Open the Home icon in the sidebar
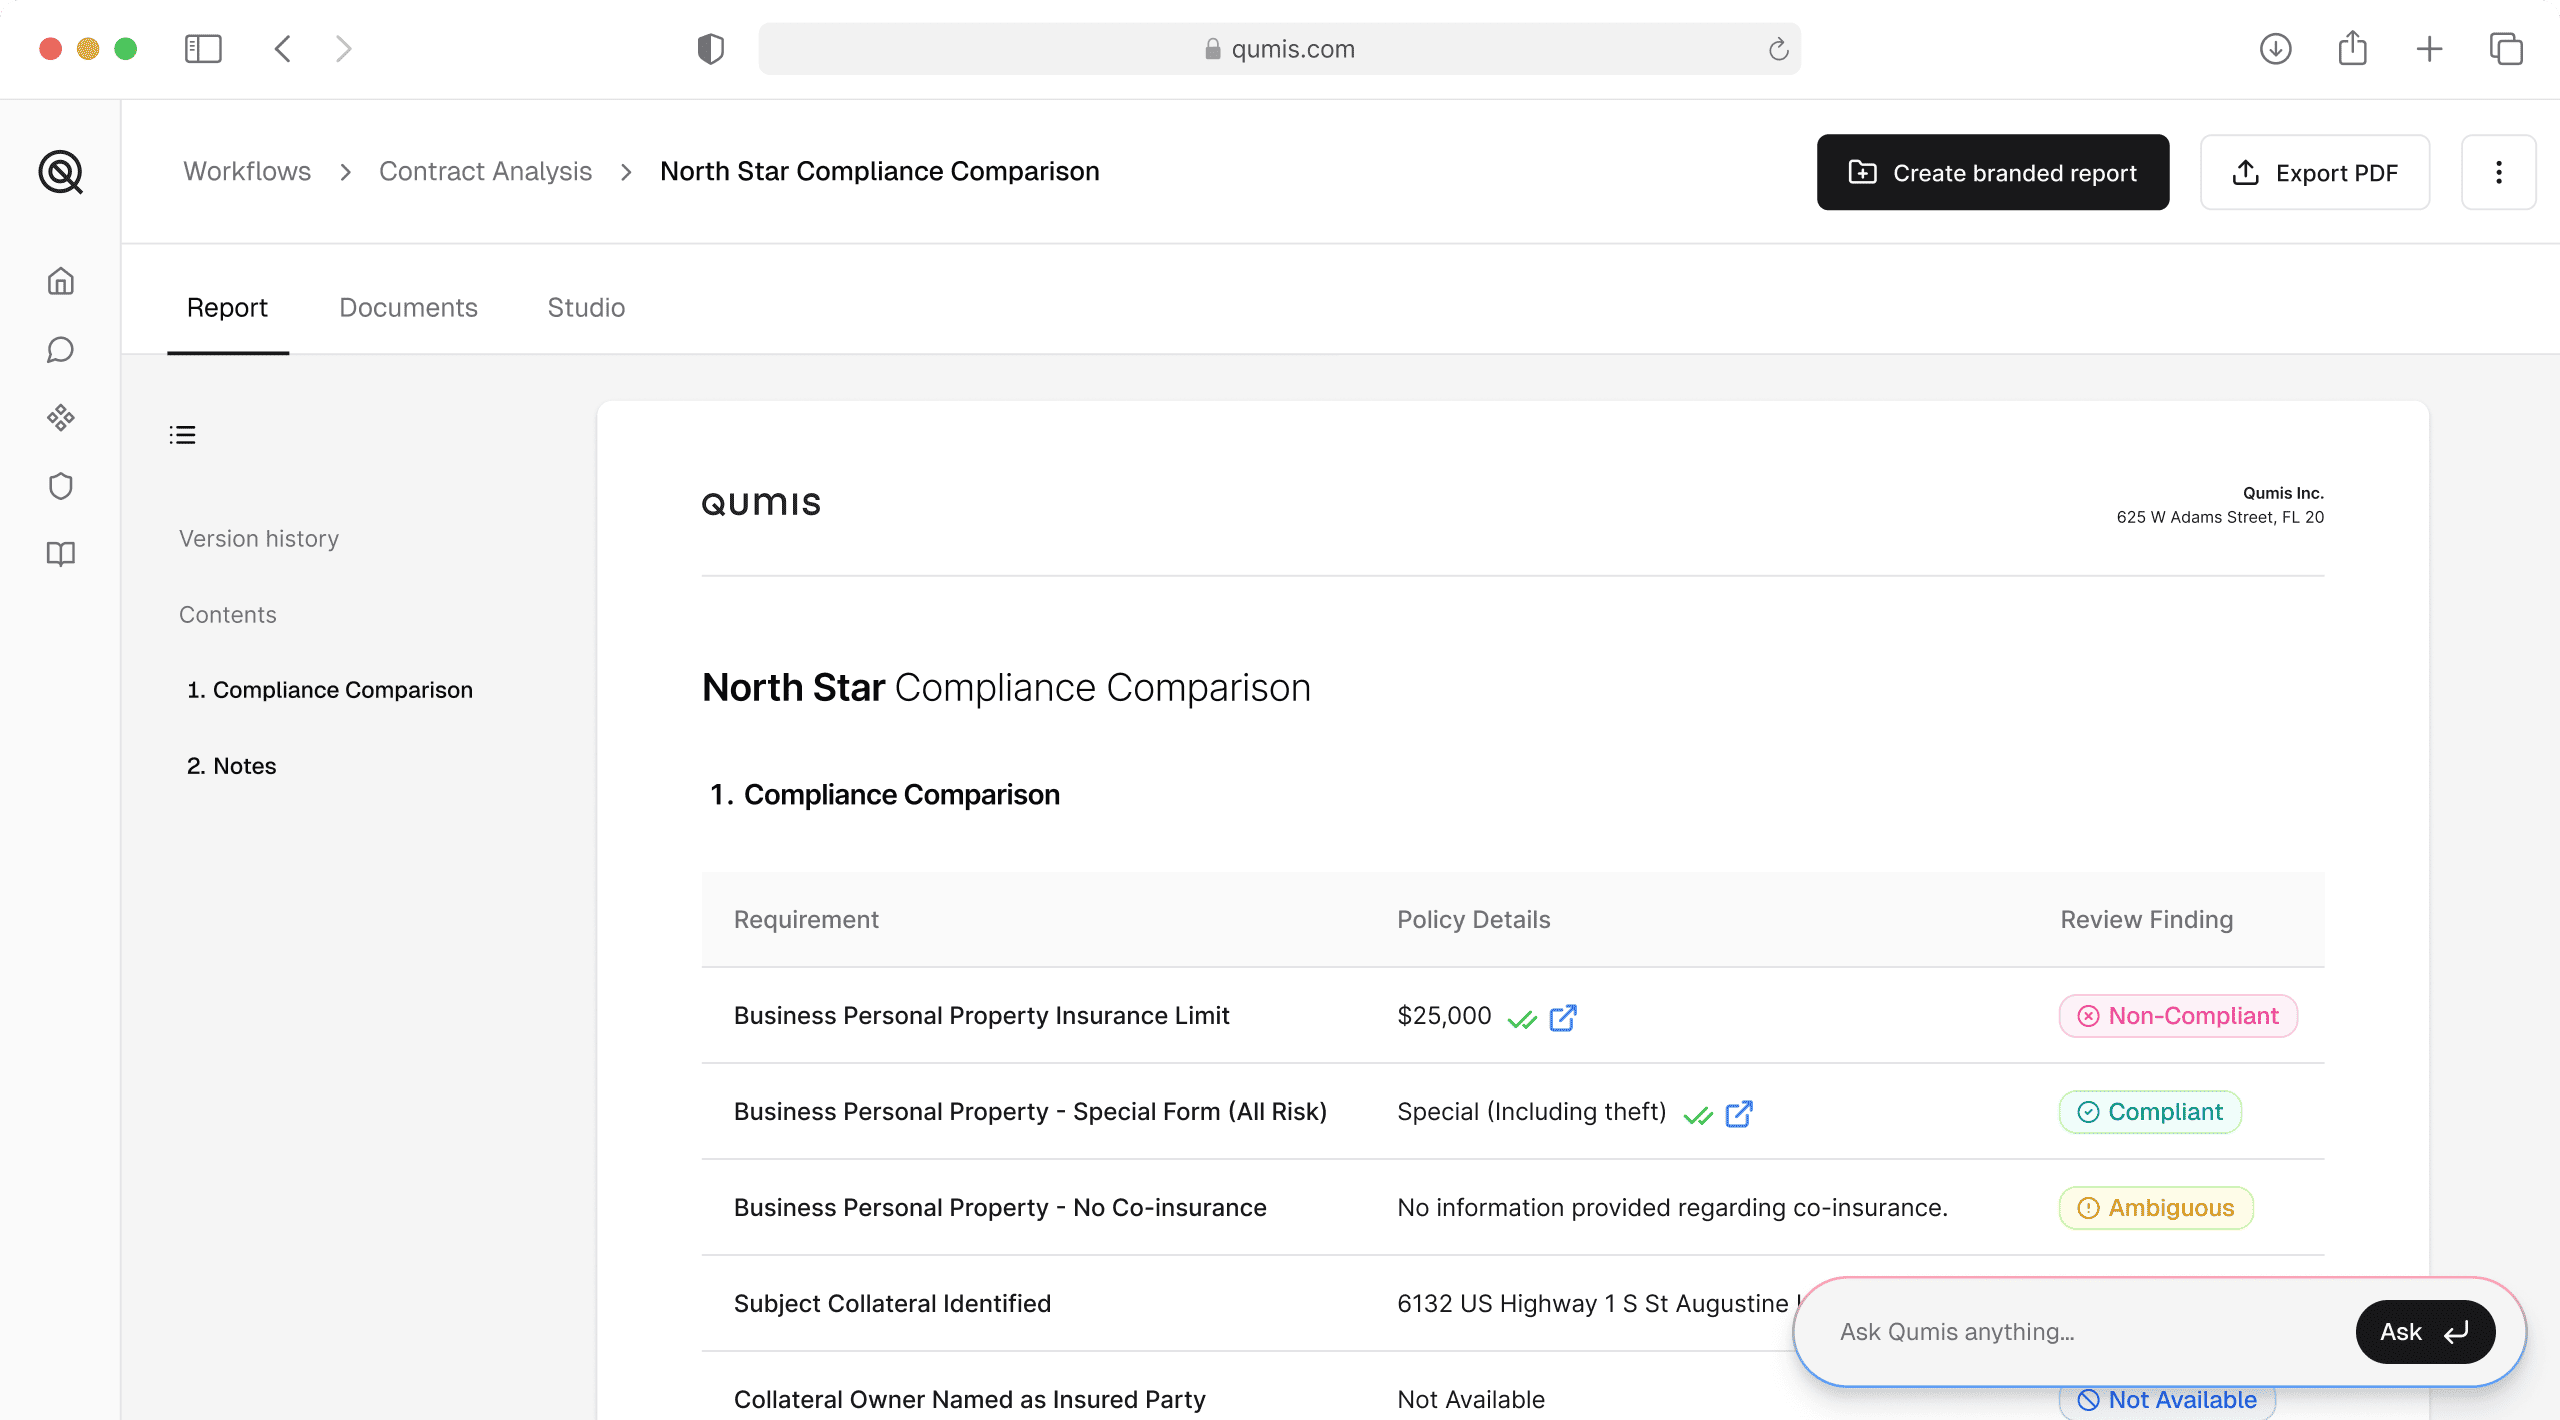Viewport: 2560px width, 1420px height. tap(61, 281)
